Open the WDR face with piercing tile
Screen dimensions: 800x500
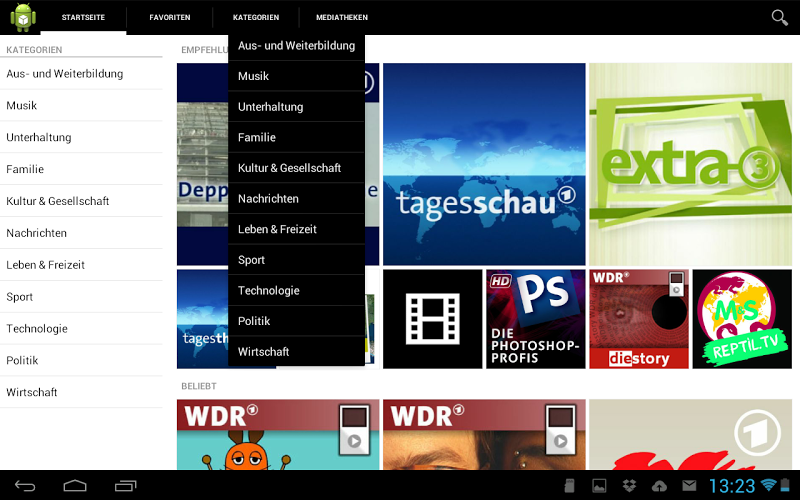click(x=484, y=434)
